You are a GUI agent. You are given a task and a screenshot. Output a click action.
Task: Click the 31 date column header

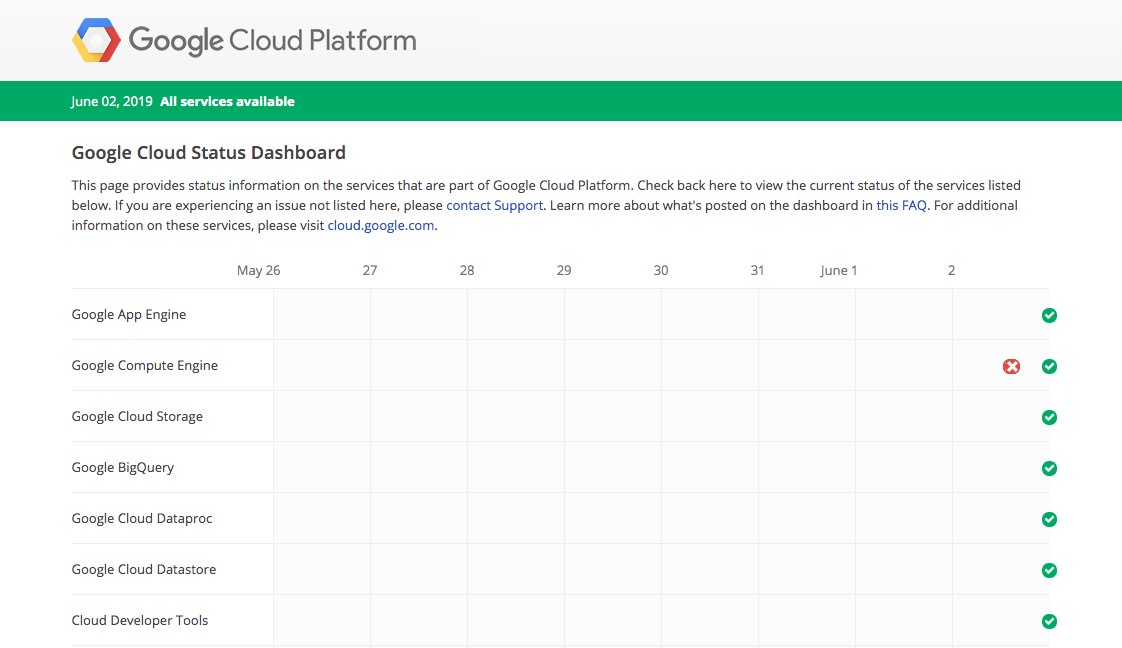pos(757,270)
